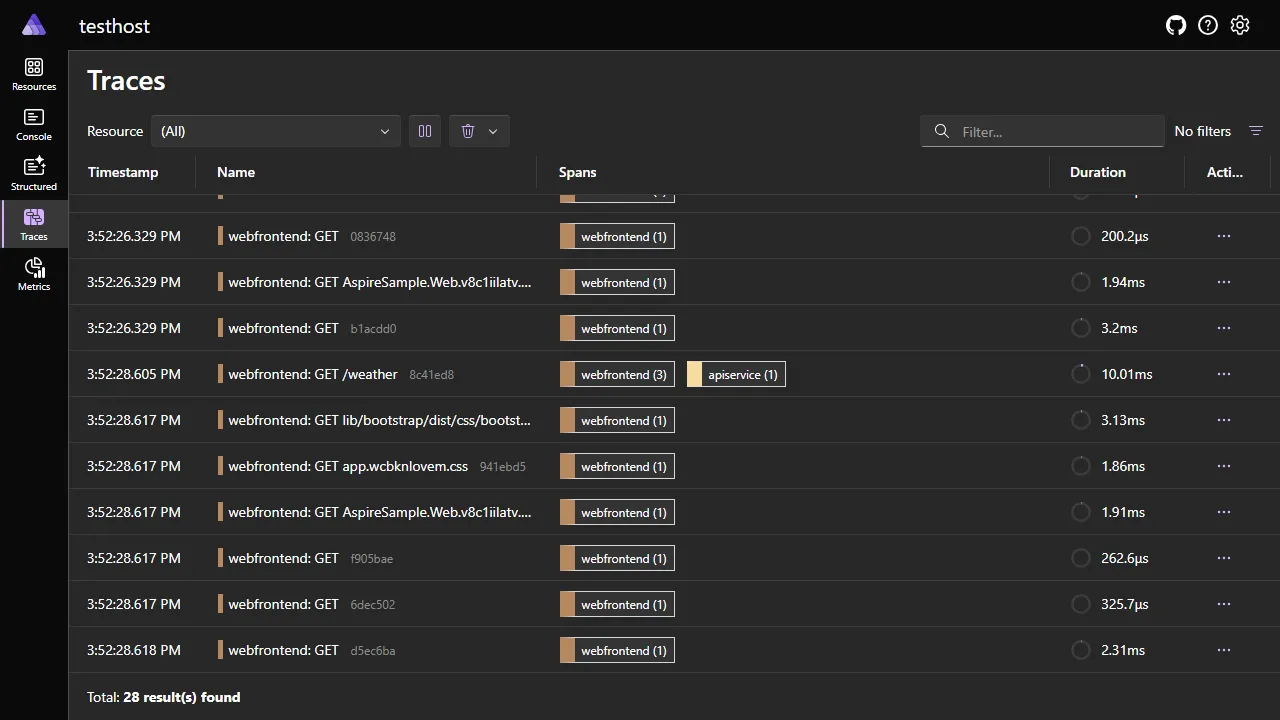
Task: Remove all traces using the trash icon
Action: tap(467, 131)
